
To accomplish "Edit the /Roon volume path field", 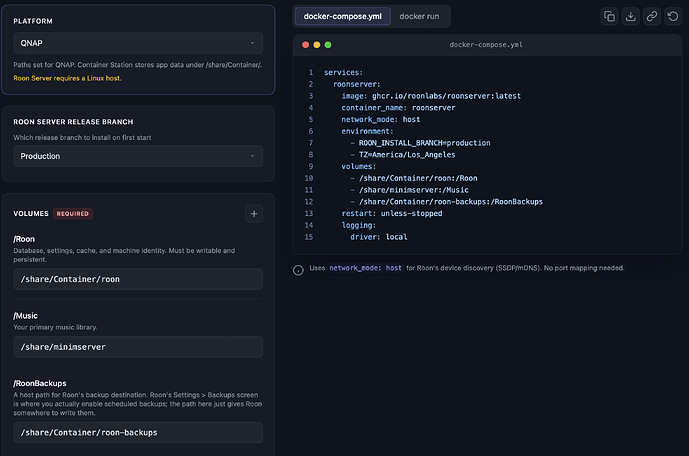I will pyautogui.click(x=138, y=279).
